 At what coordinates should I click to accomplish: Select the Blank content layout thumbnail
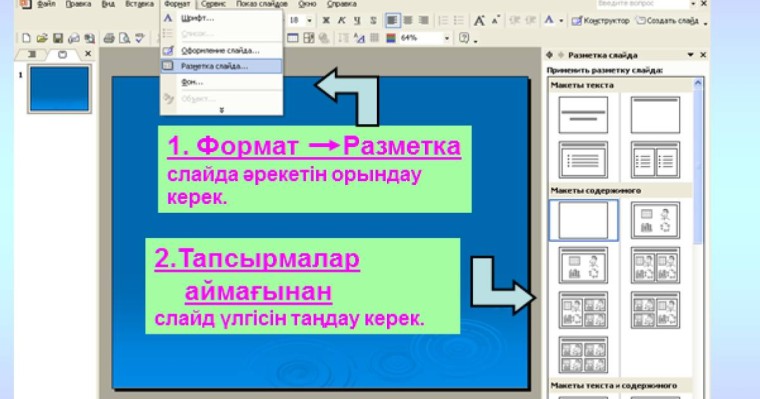click(x=583, y=221)
